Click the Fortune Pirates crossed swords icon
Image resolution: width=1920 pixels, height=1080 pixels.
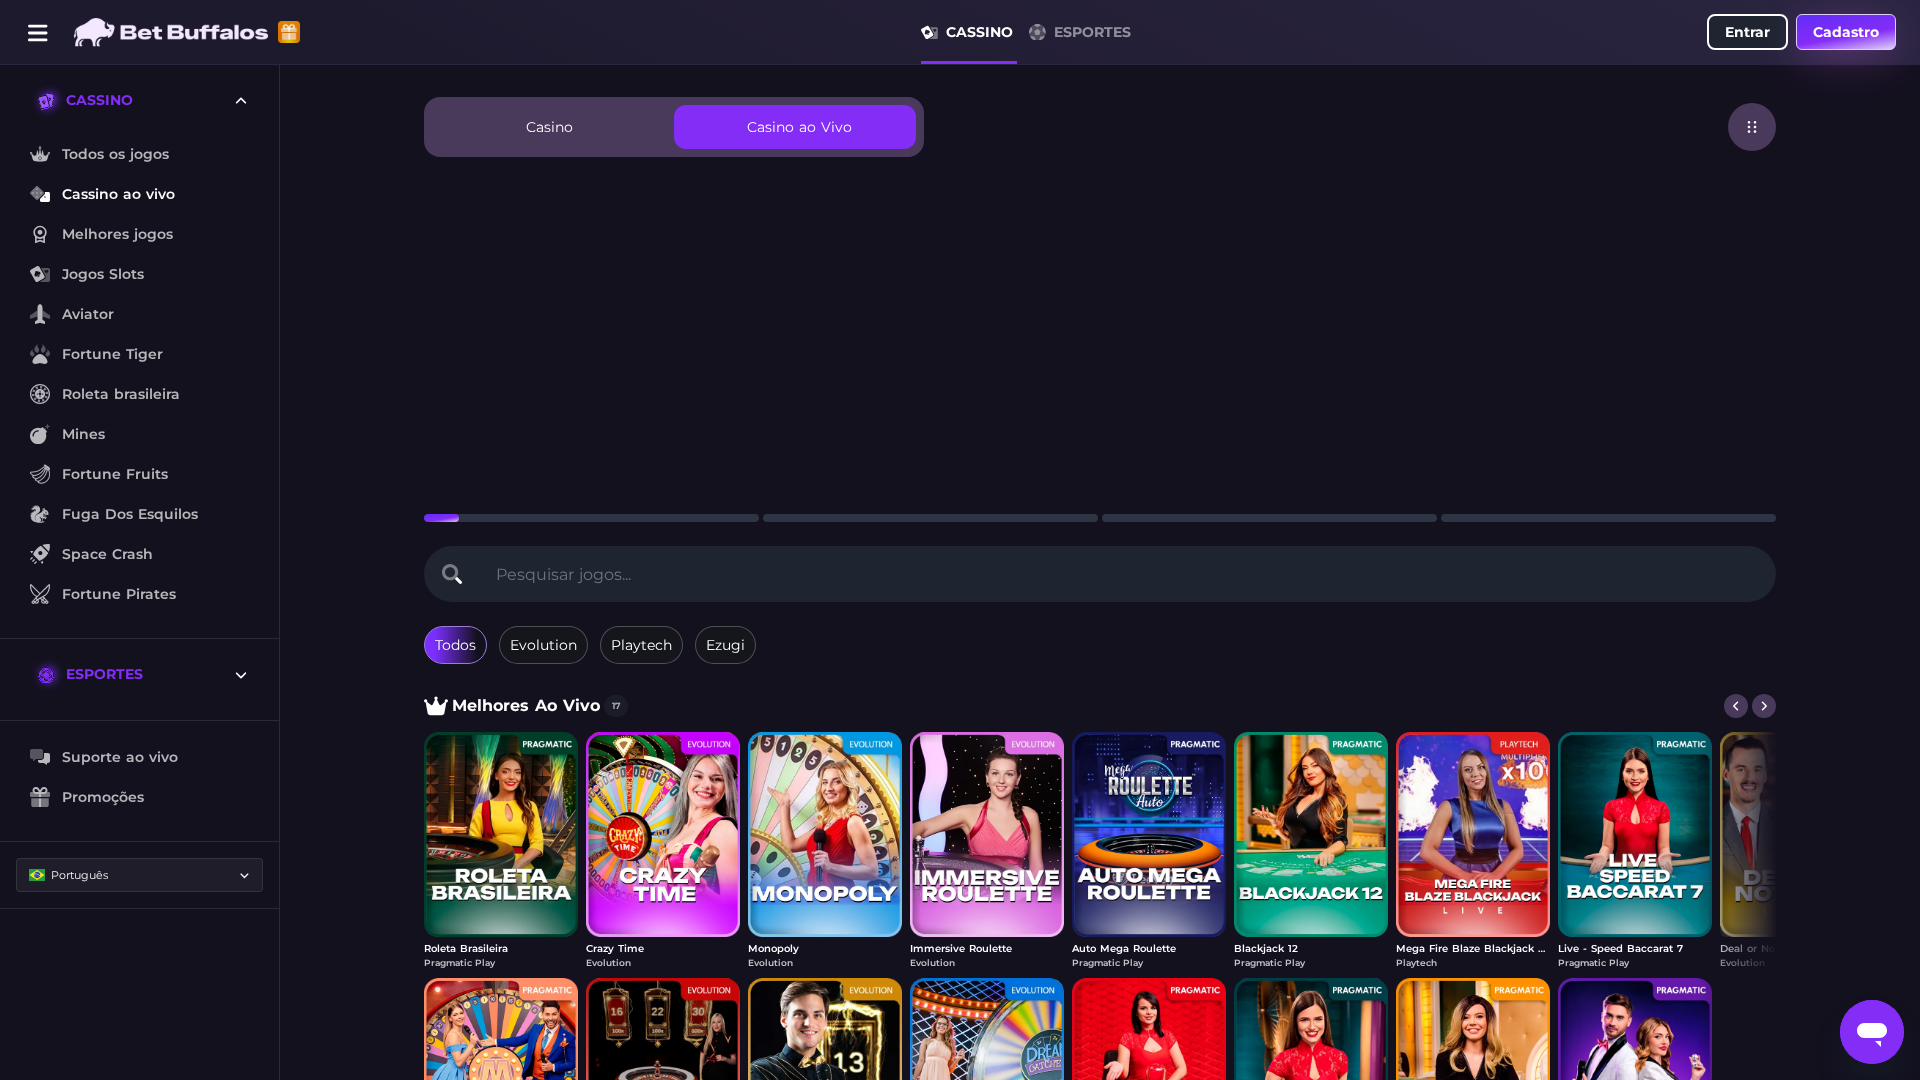tap(40, 594)
